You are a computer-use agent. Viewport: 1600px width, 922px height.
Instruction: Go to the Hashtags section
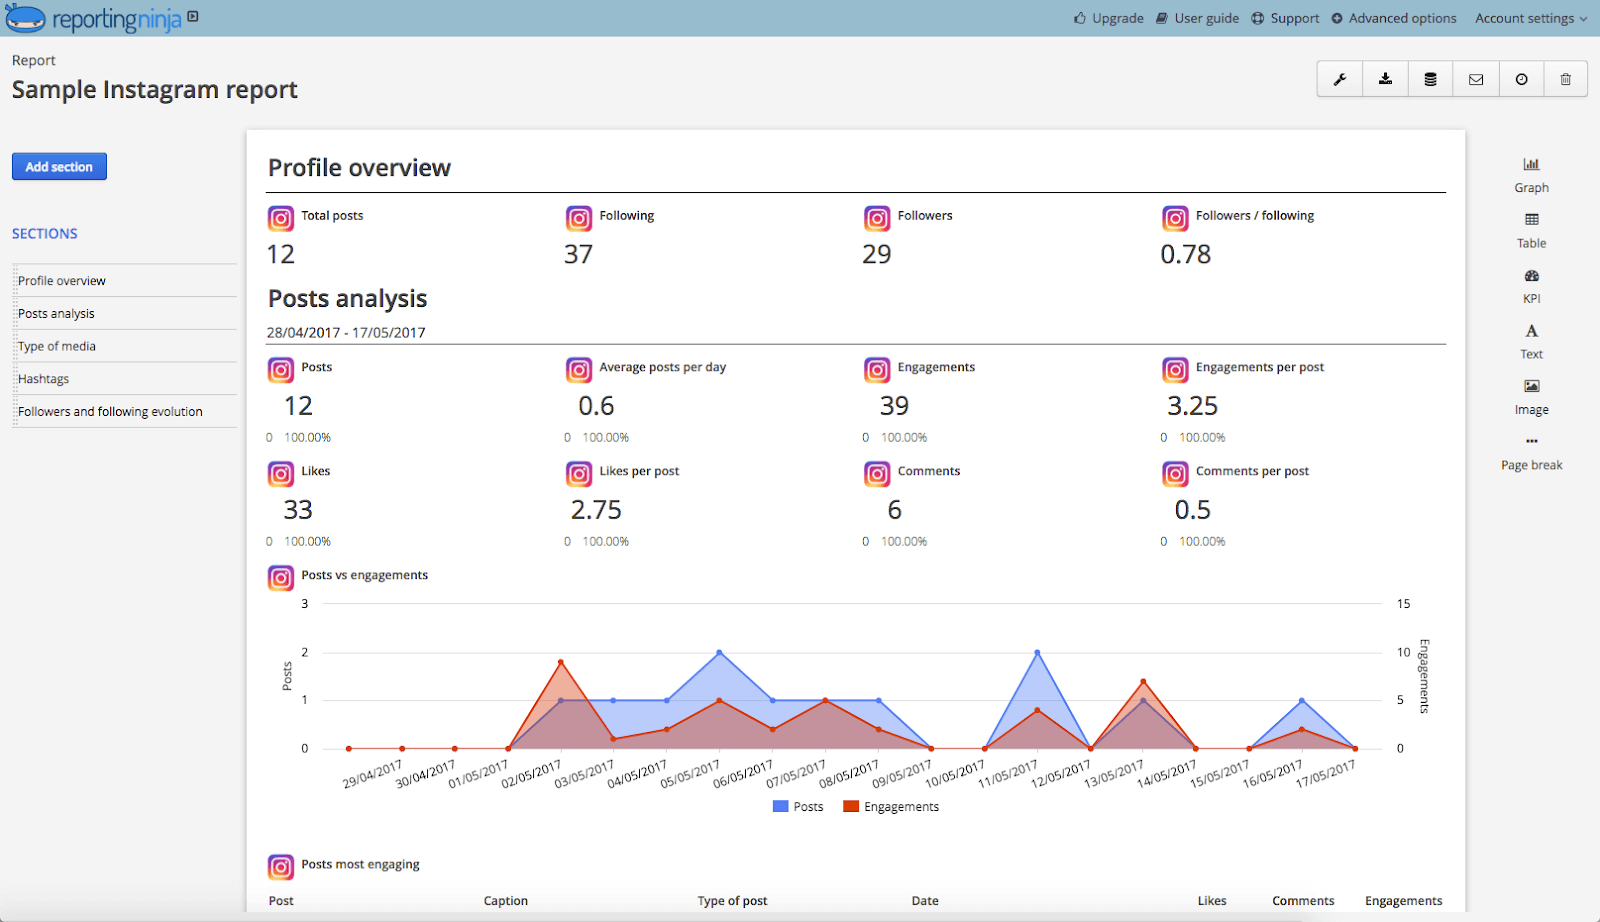pos(43,379)
